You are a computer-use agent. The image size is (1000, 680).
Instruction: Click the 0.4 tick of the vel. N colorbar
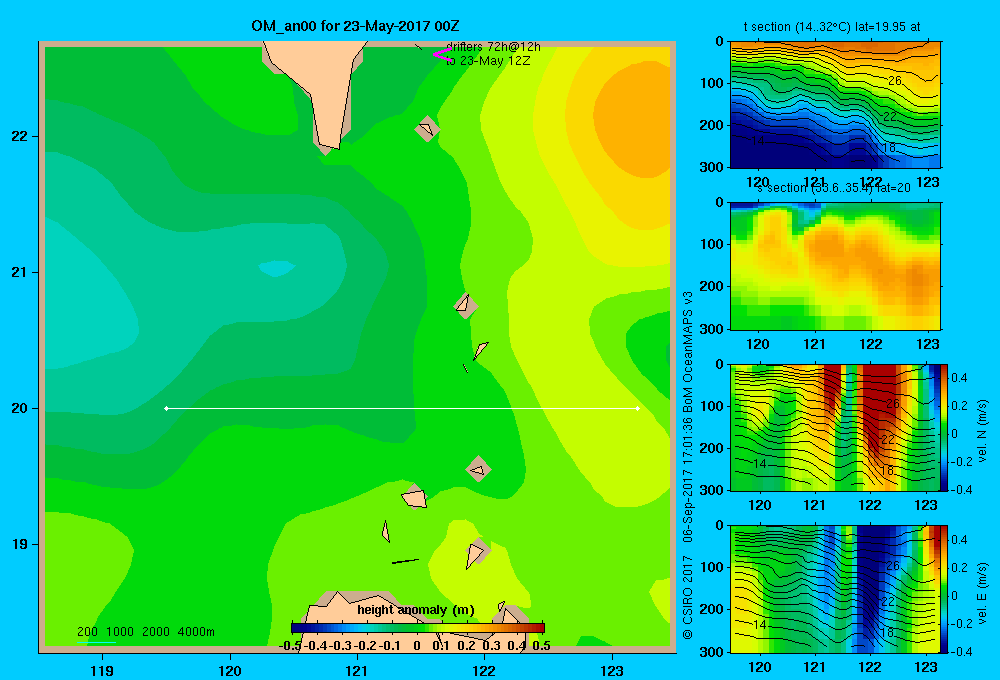[x=959, y=378]
